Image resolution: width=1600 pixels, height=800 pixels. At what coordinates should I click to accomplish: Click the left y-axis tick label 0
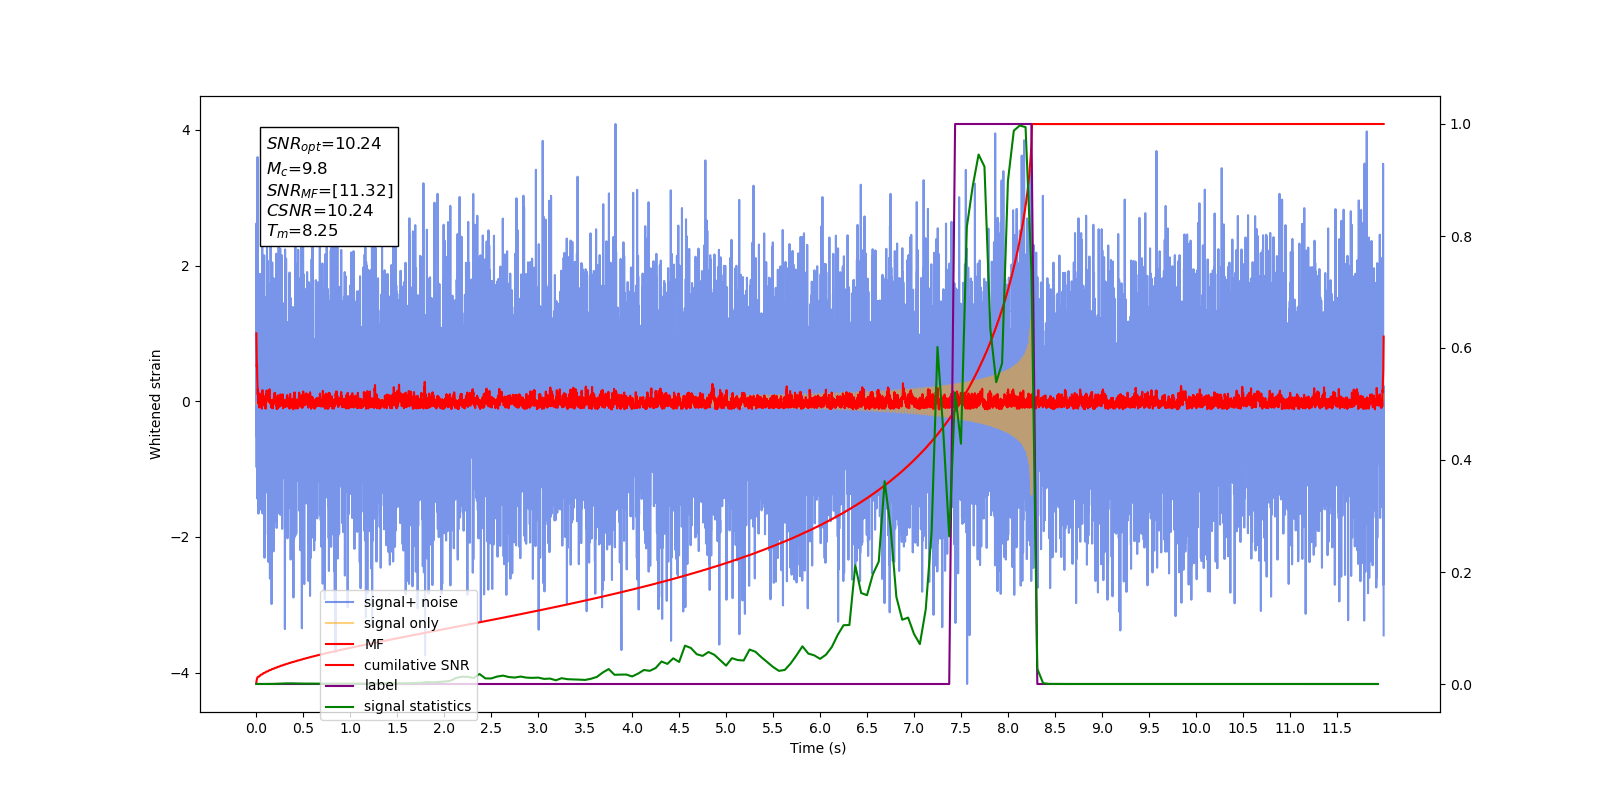tap(186, 402)
